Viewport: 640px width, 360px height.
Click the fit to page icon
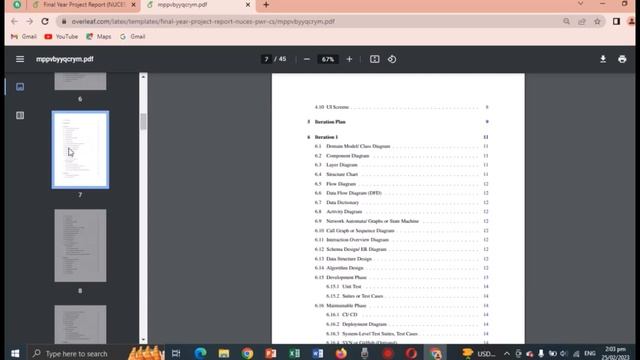coord(374,59)
